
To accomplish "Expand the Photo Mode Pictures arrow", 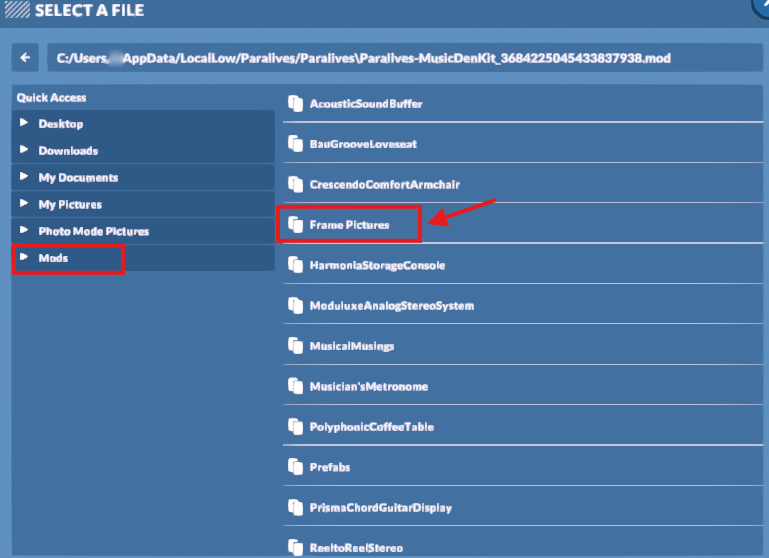I will [x=24, y=230].
